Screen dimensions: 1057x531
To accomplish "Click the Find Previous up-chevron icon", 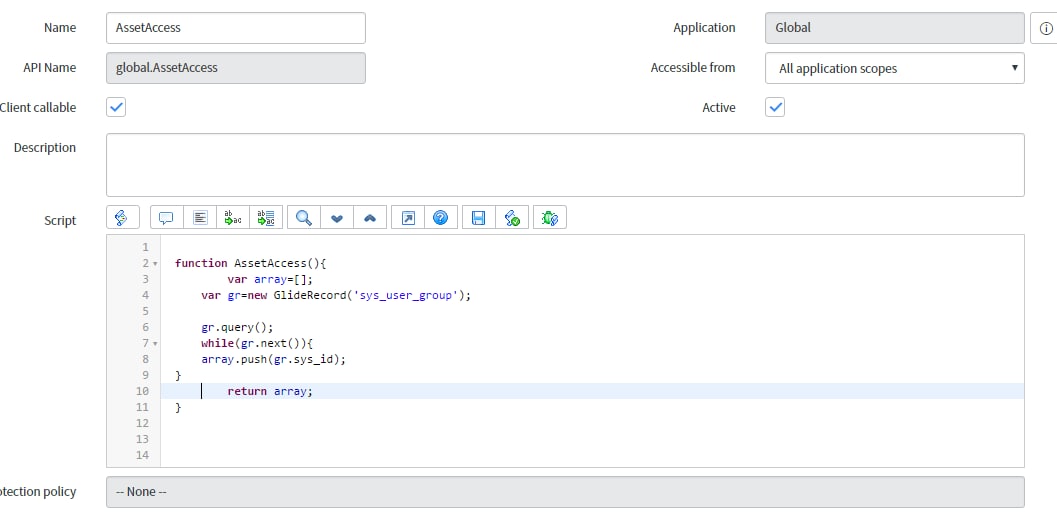I will click(x=370, y=218).
